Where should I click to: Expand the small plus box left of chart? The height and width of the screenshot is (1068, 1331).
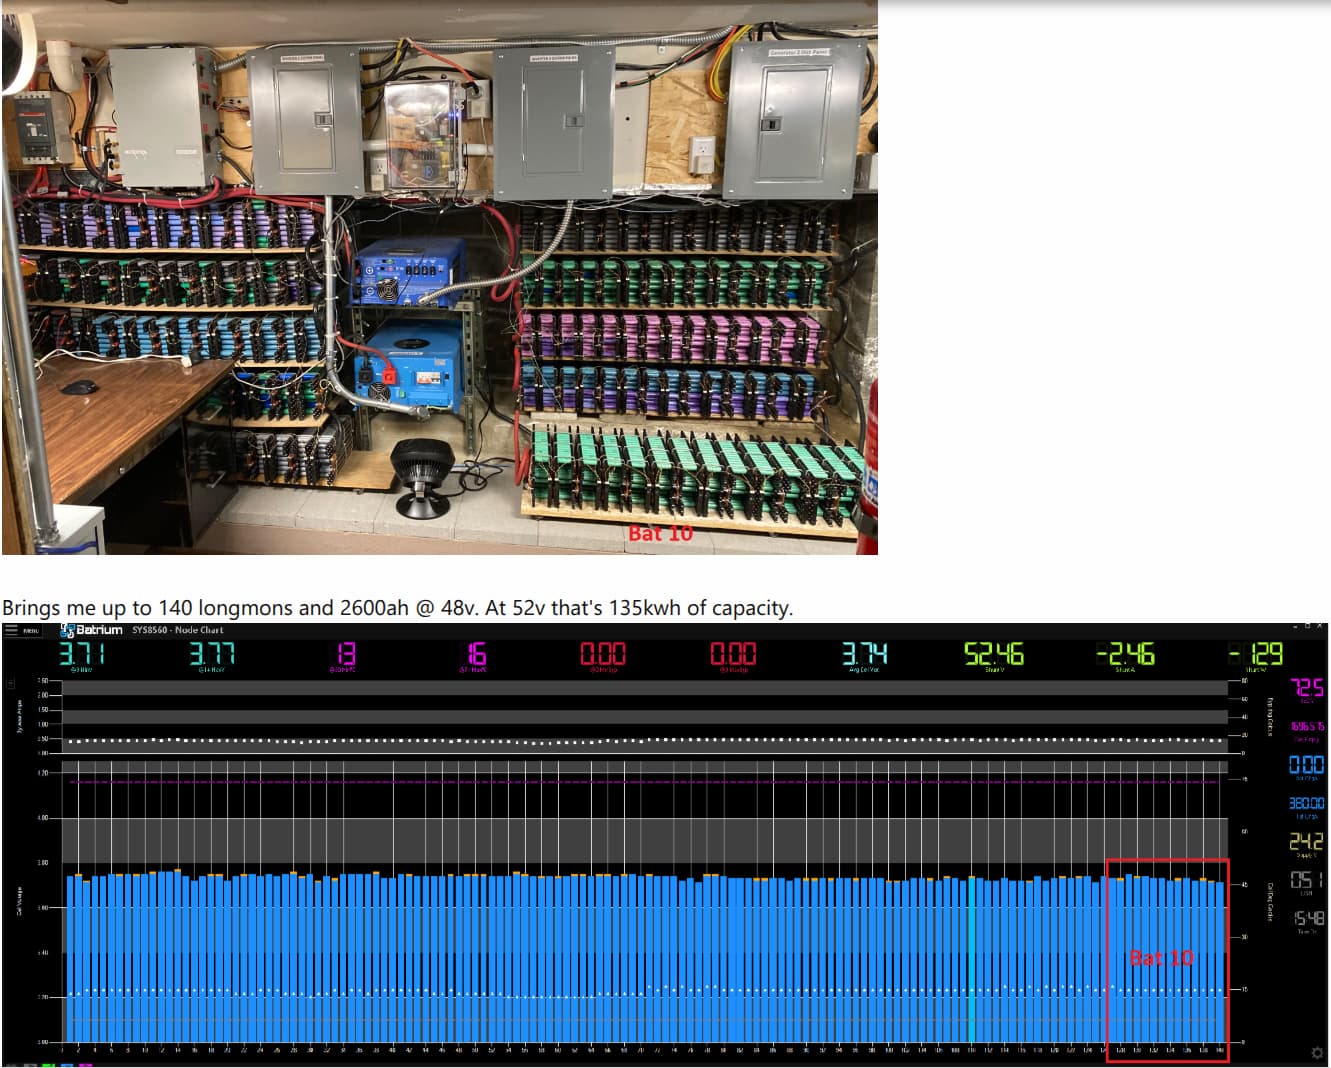11,684
